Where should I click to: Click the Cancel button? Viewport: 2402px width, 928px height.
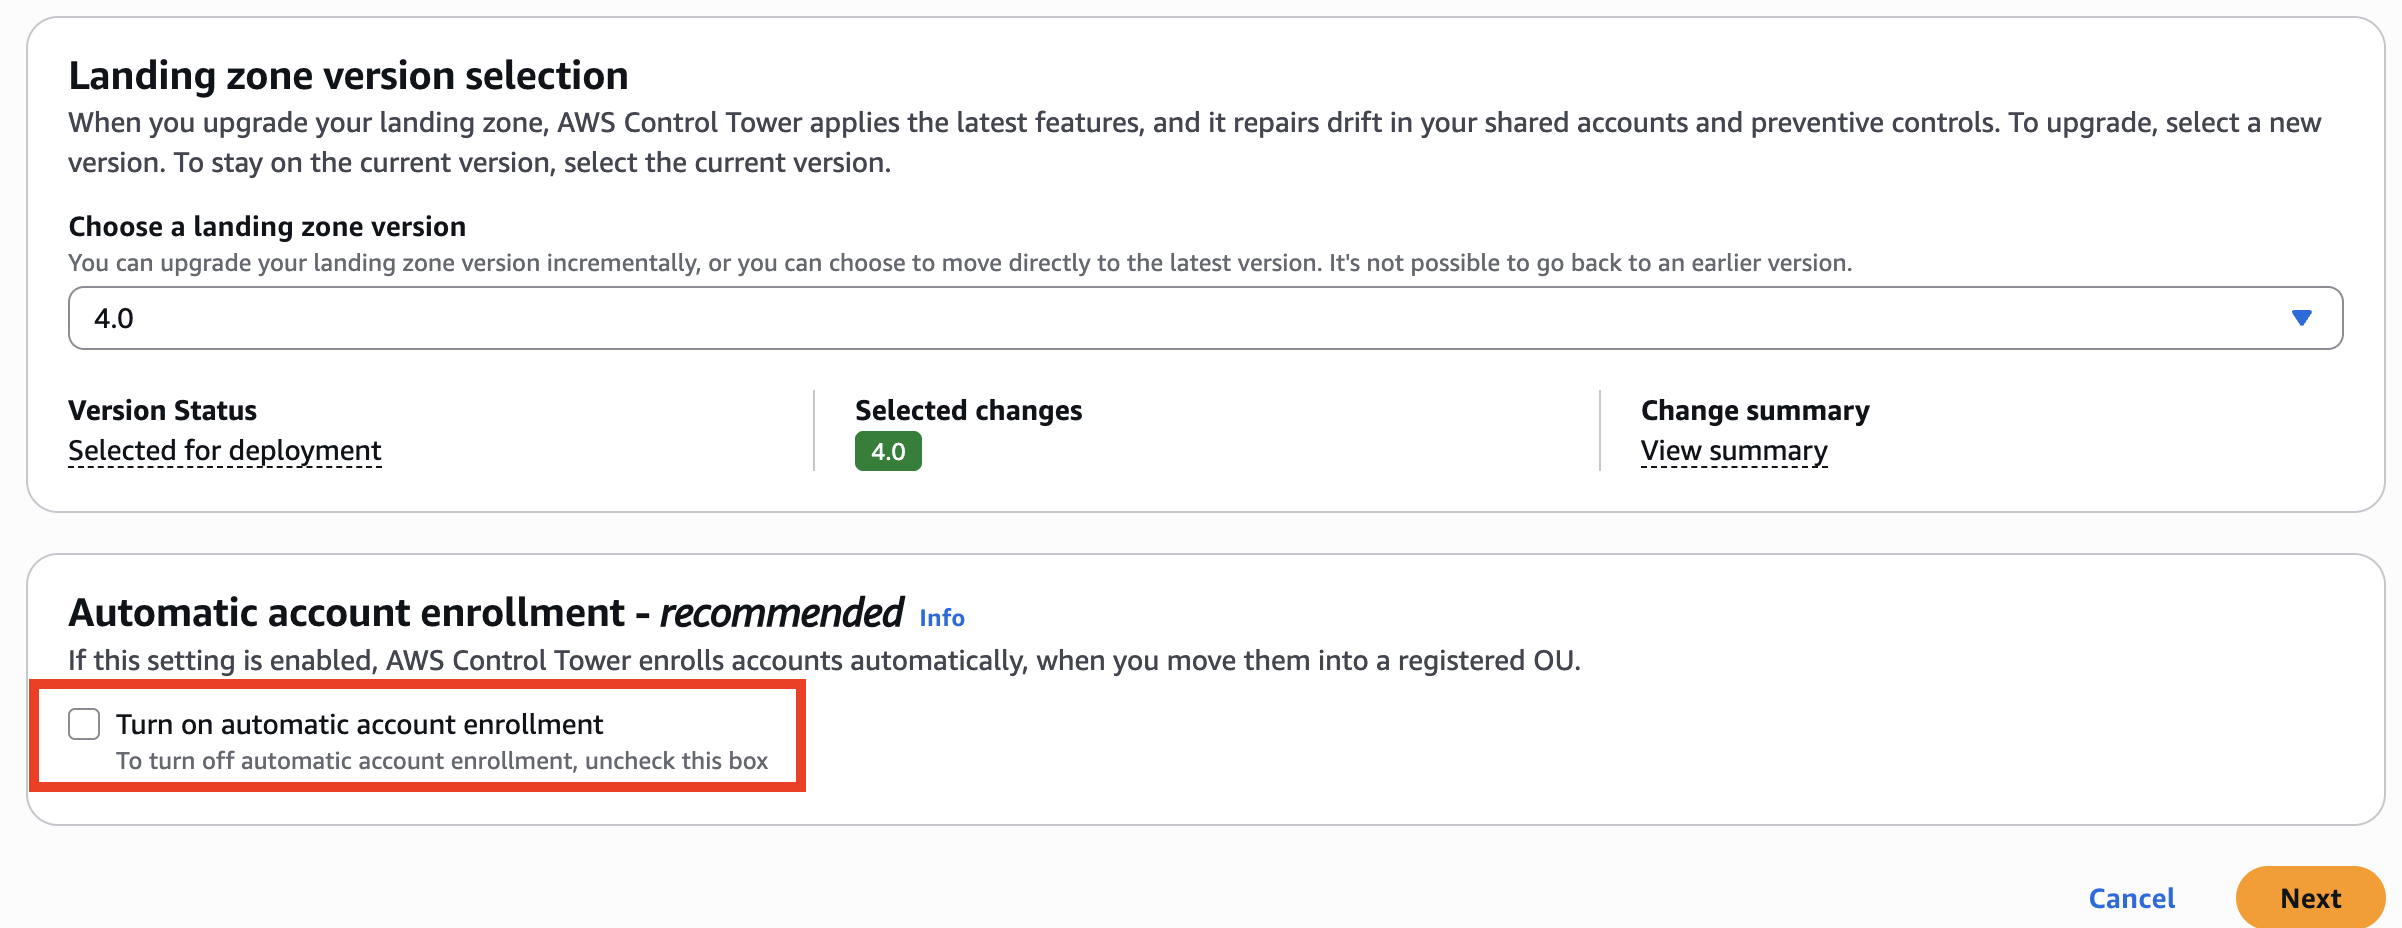click(x=2131, y=898)
